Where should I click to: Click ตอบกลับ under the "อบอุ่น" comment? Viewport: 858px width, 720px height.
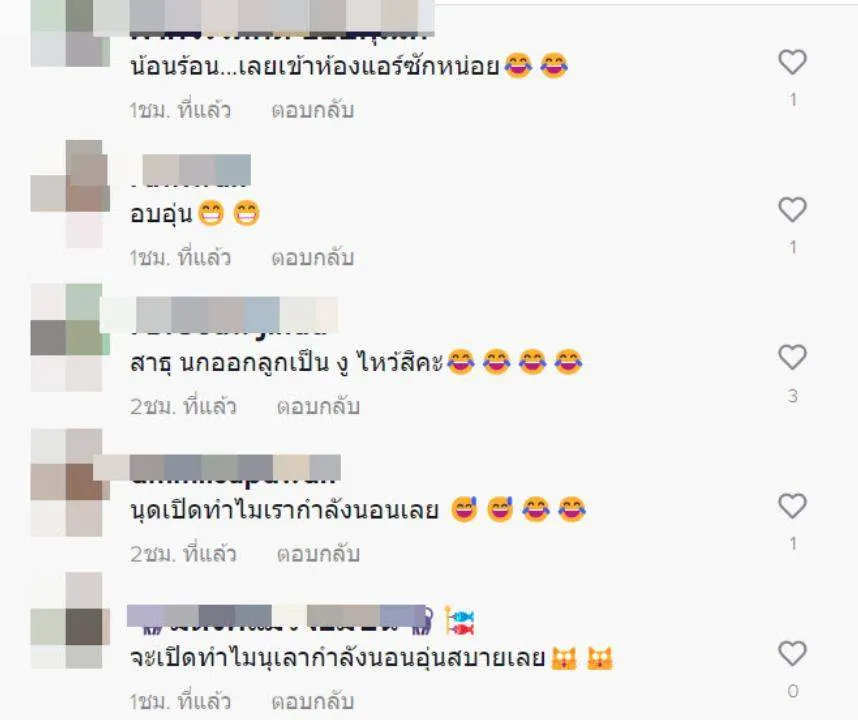[x=313, y=258]
